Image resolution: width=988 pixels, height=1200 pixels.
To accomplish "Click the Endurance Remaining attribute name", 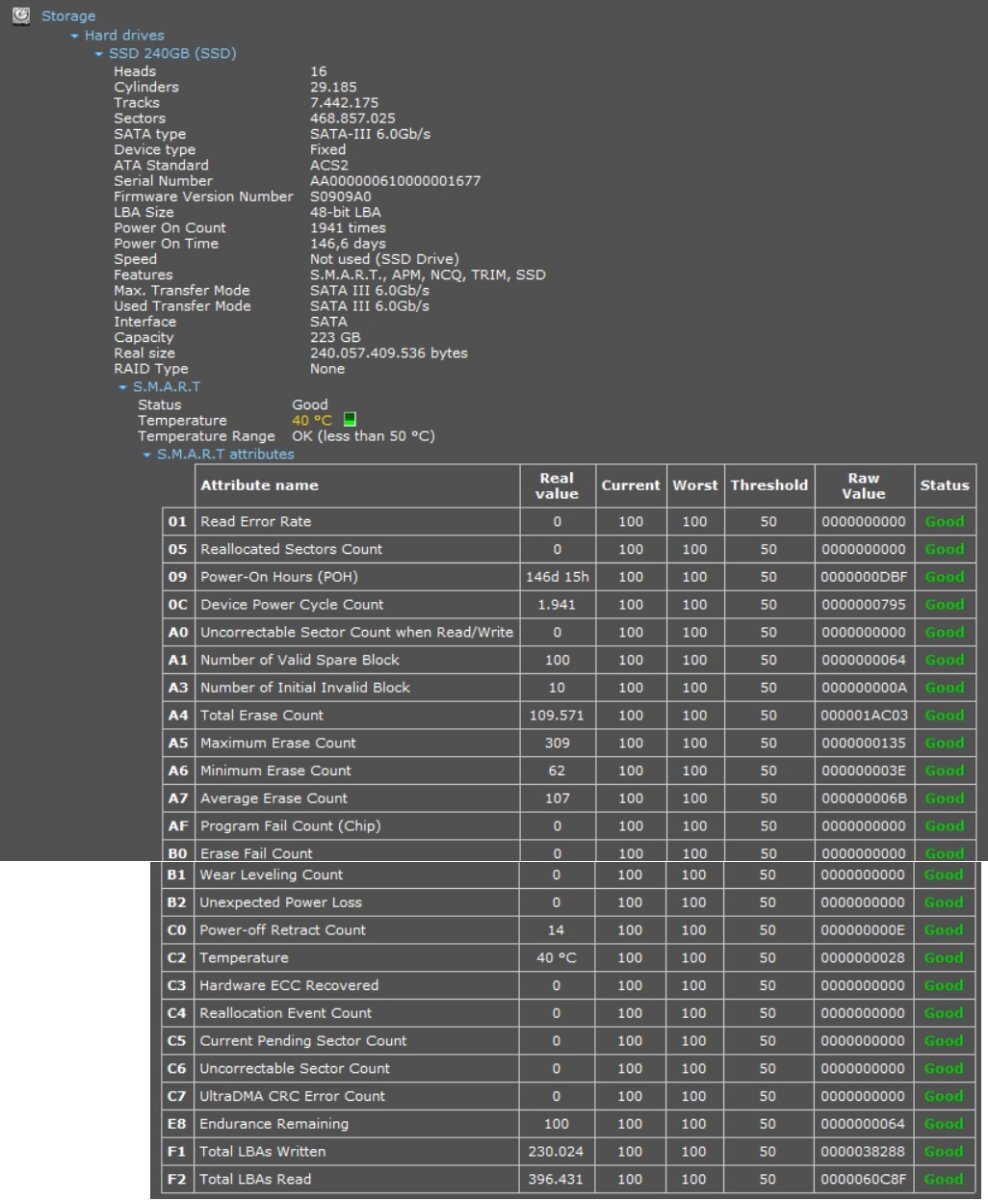I will click(x=274, y=1124).
